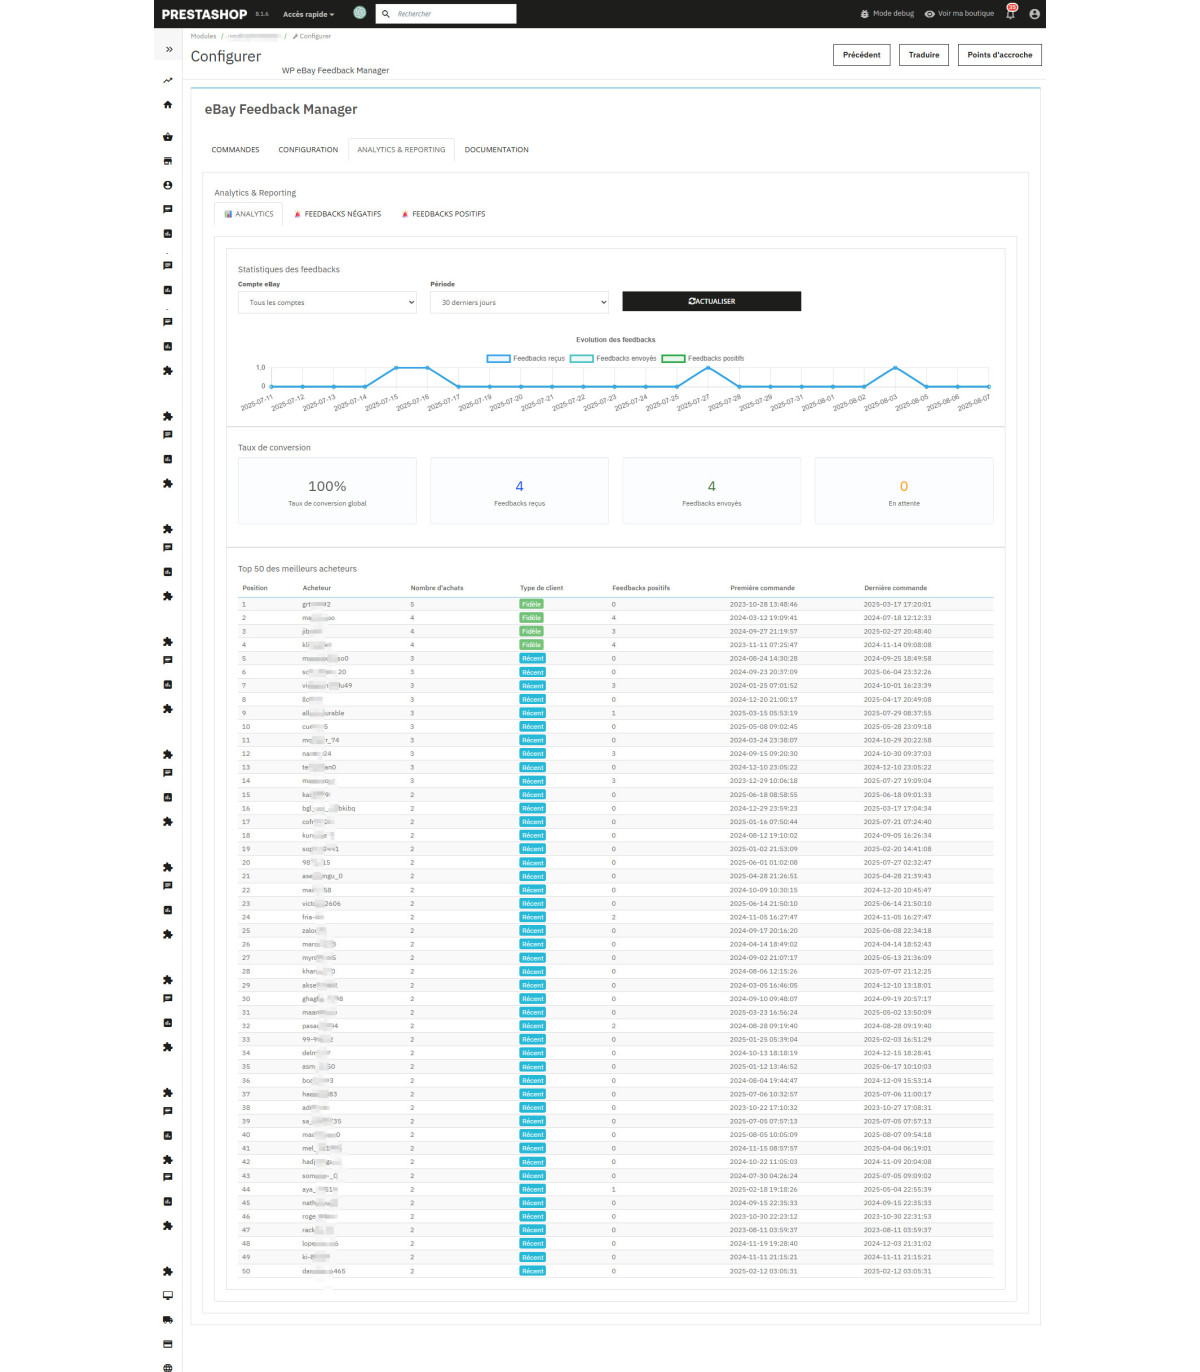
Task: Open the dashboard trend icon in sidebar
Action: click(x=168, y=80)
